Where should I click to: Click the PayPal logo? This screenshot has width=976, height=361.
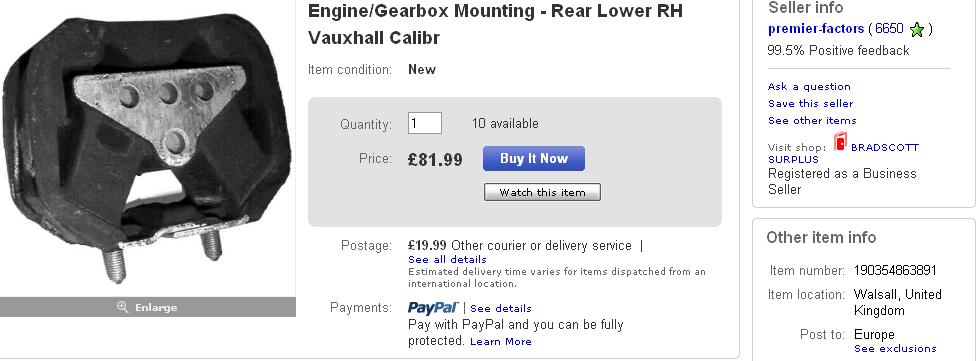(x=433, y=307)
